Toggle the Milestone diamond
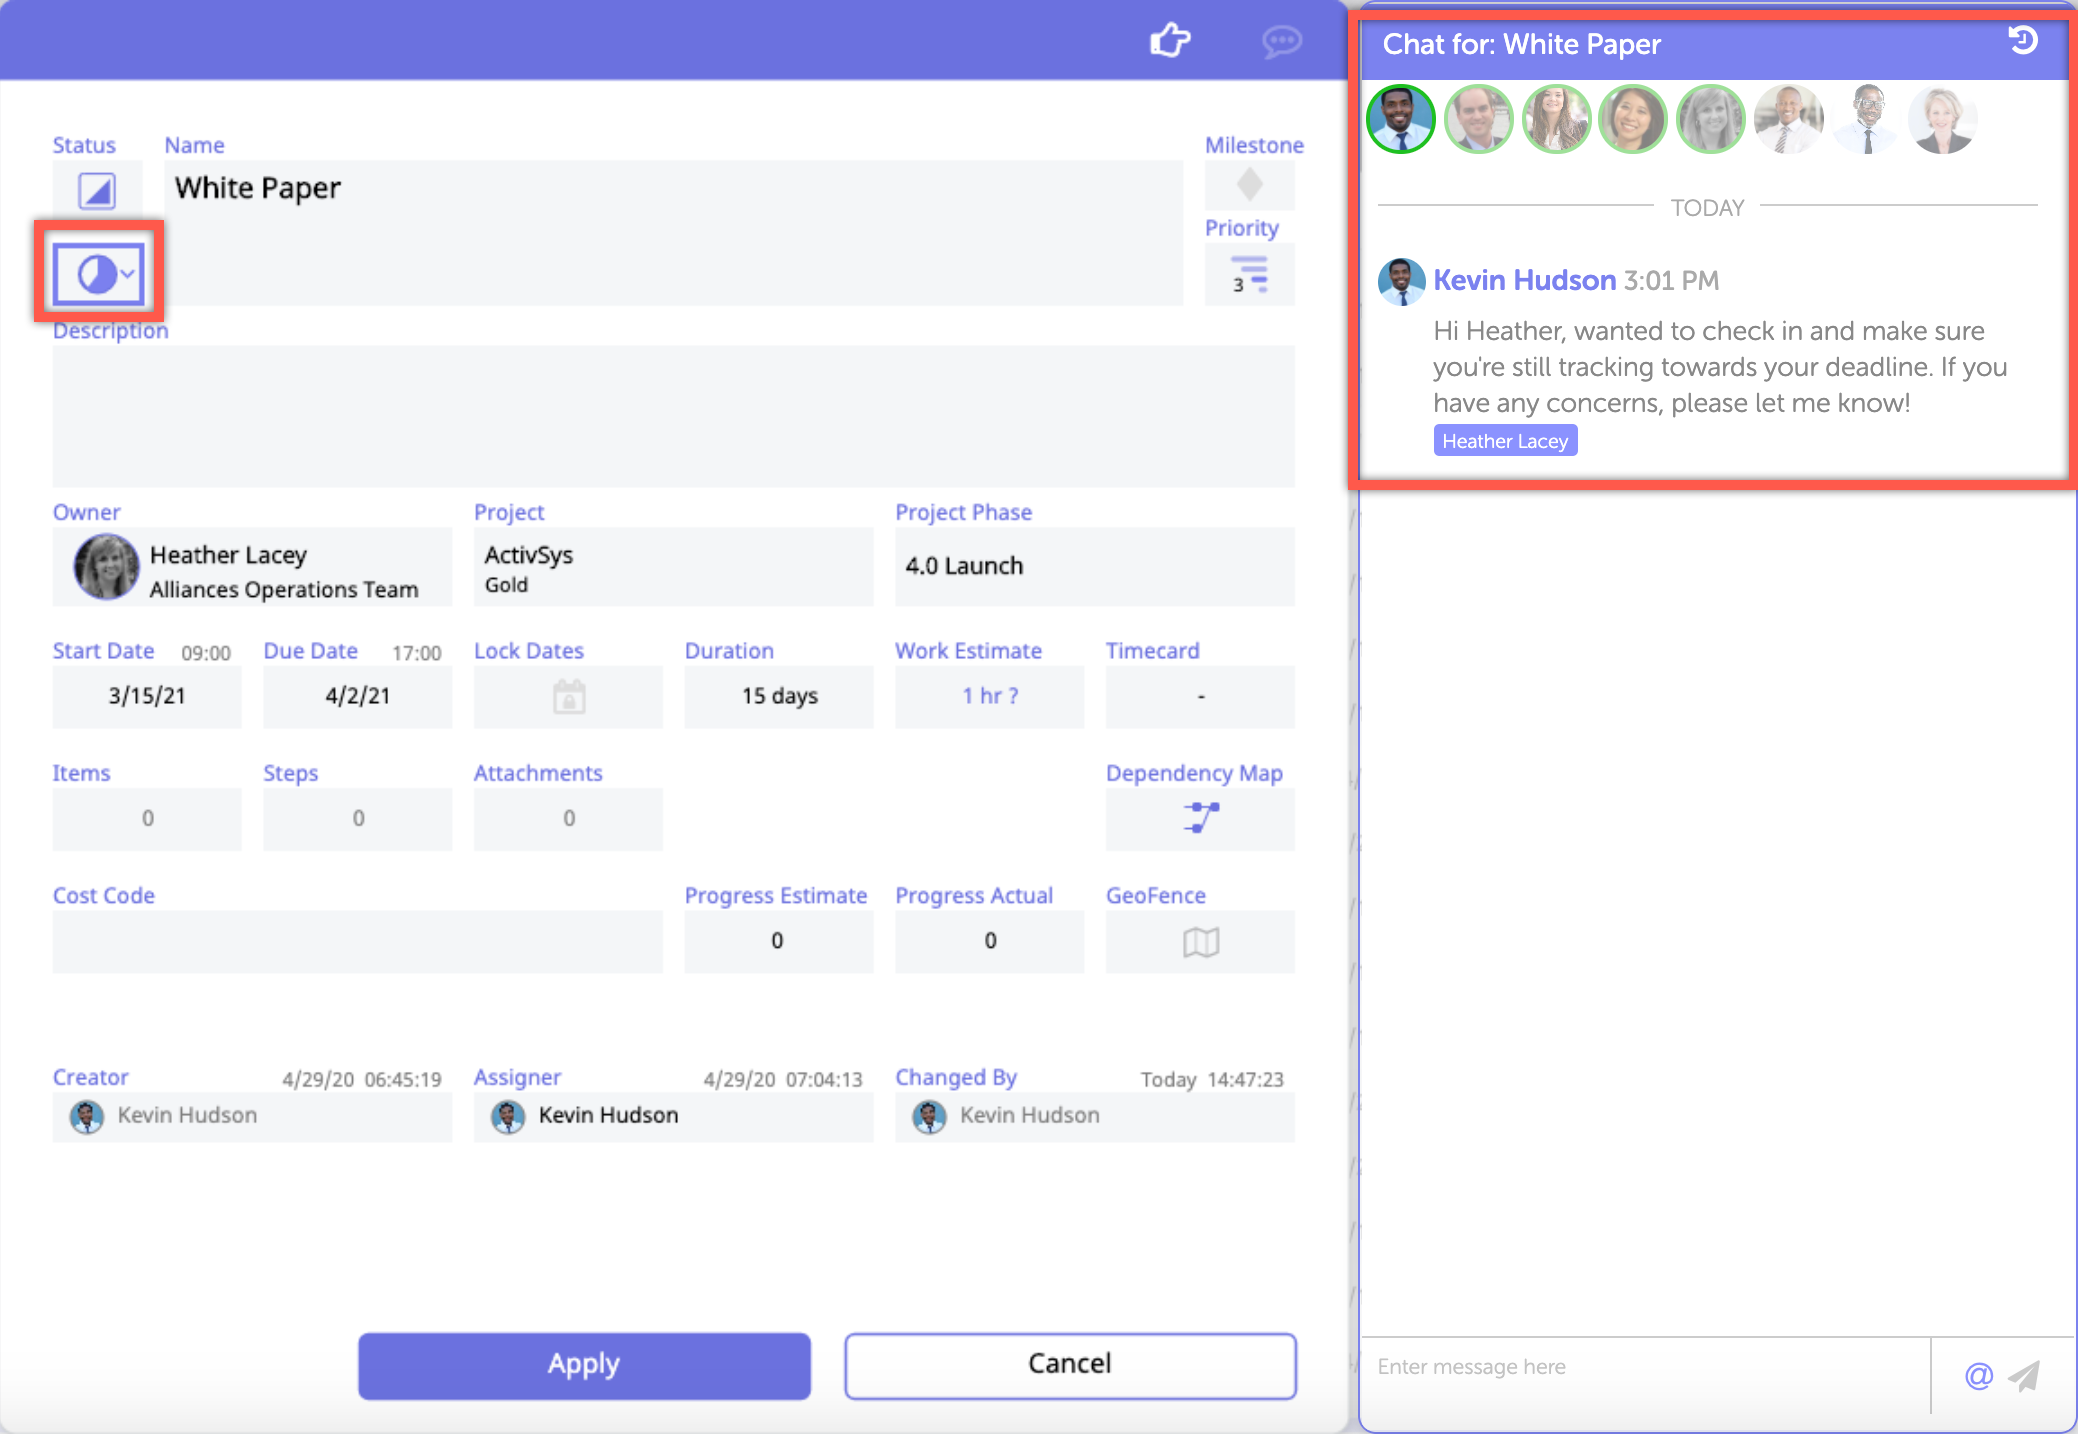The width and height of the screenshot is (2078, 1434). pos(1249,185)
